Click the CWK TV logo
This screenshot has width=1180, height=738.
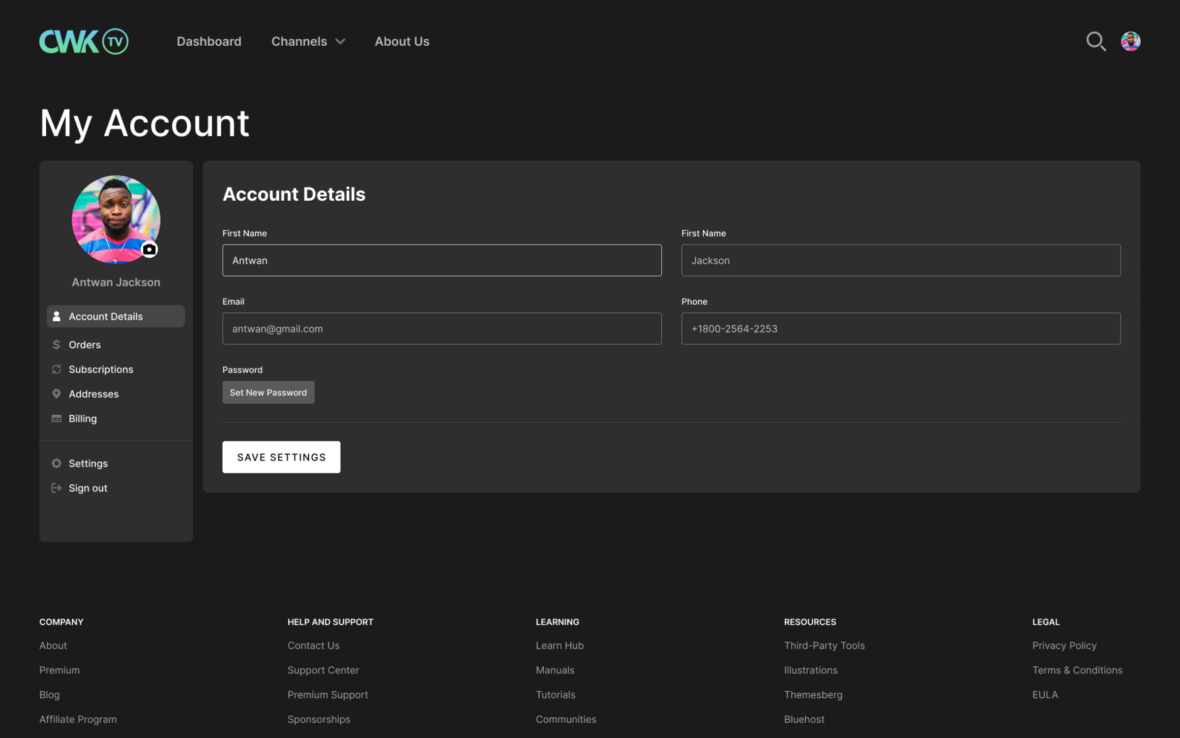click(83, 41)
